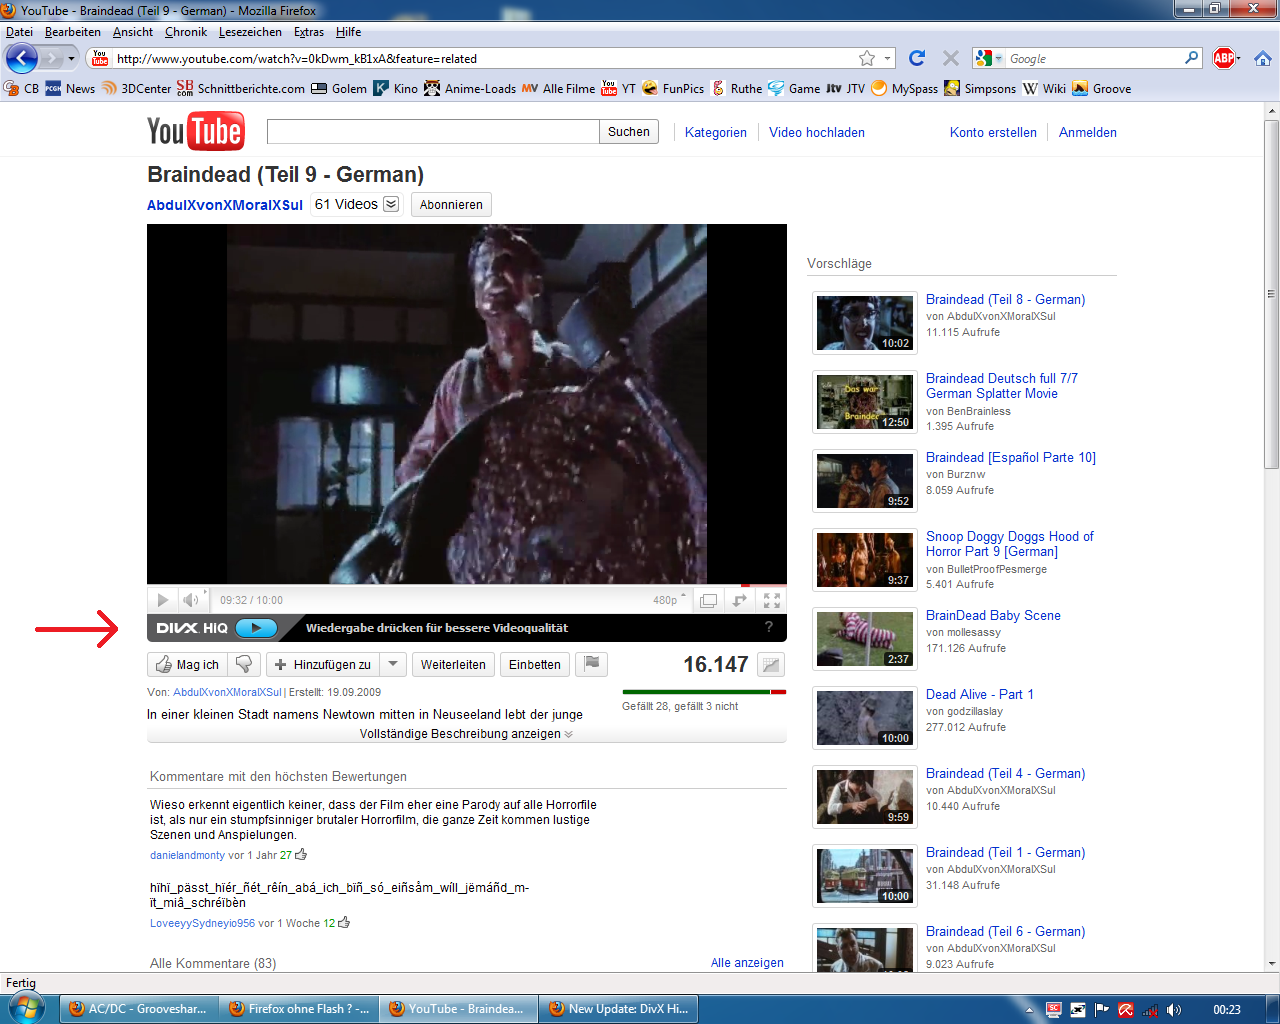Toggle the wide player size icon
1280x1024 pixels.
click(708, 600)
